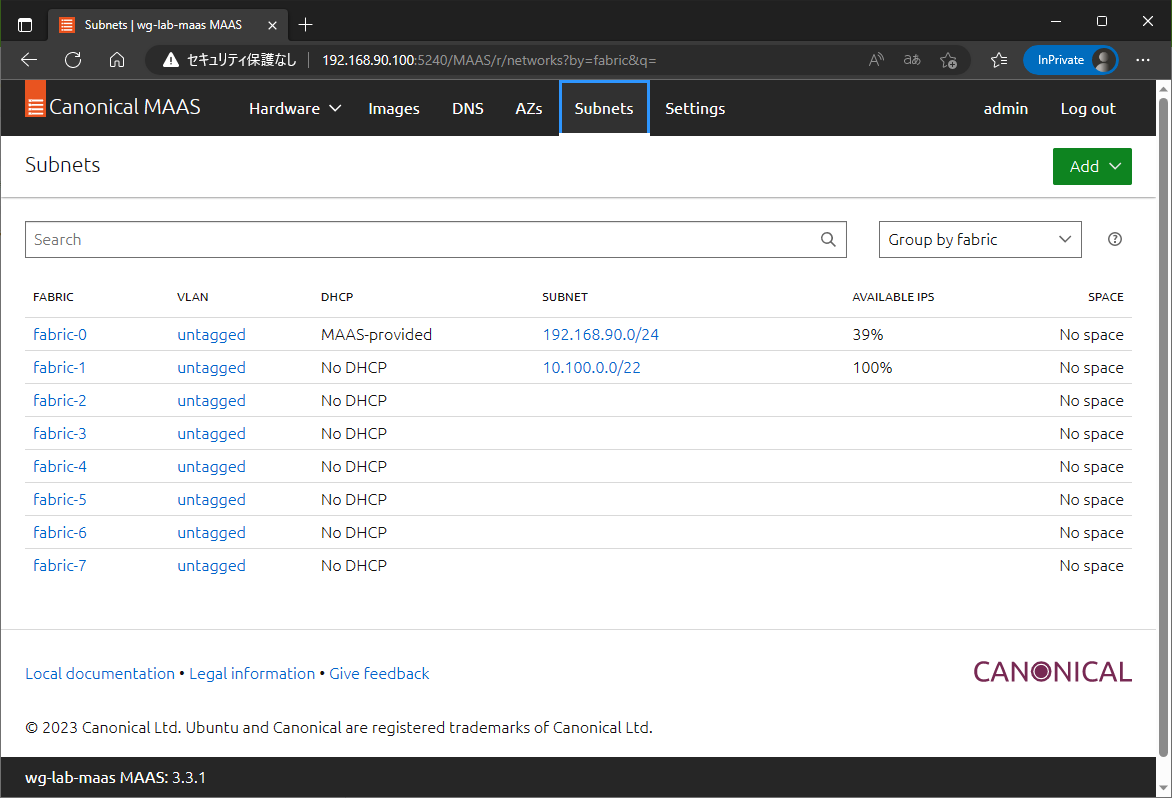Open the Group by fabric dropdown
Screen dimensions: 1172x798
click(979, 239)
